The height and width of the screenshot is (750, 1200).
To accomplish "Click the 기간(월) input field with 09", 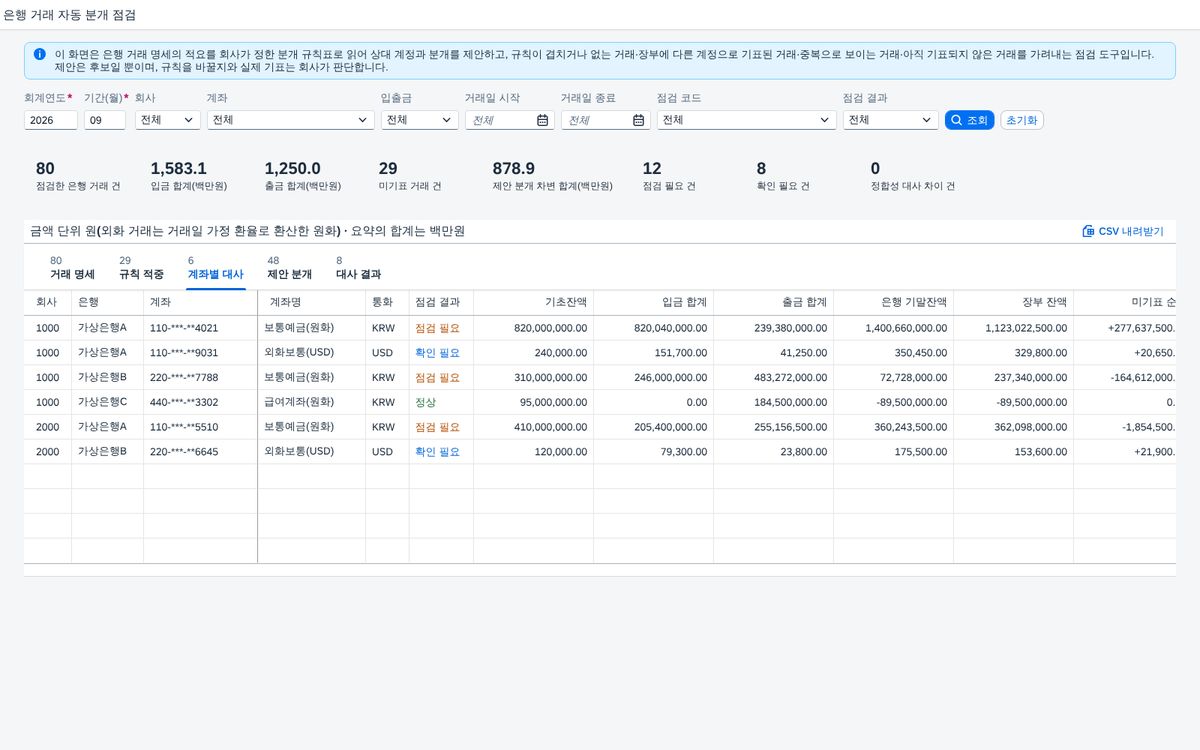I will click(x=105, y=120).
